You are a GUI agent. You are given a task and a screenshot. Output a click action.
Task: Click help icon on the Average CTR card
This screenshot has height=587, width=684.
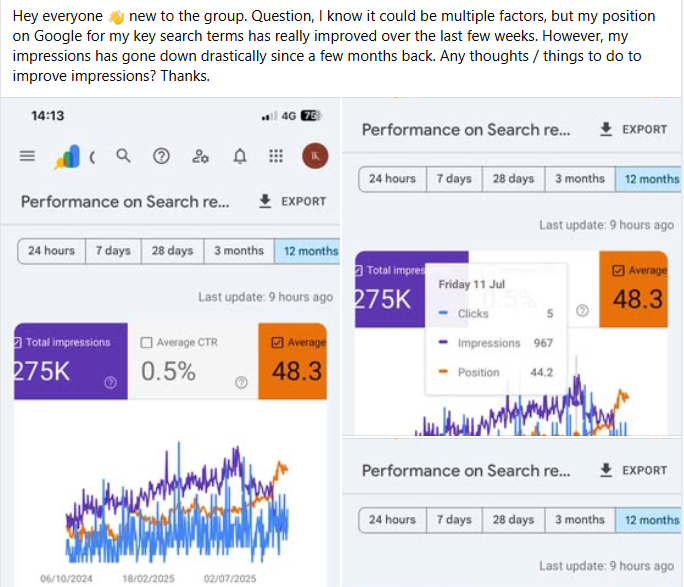[240, 382]
